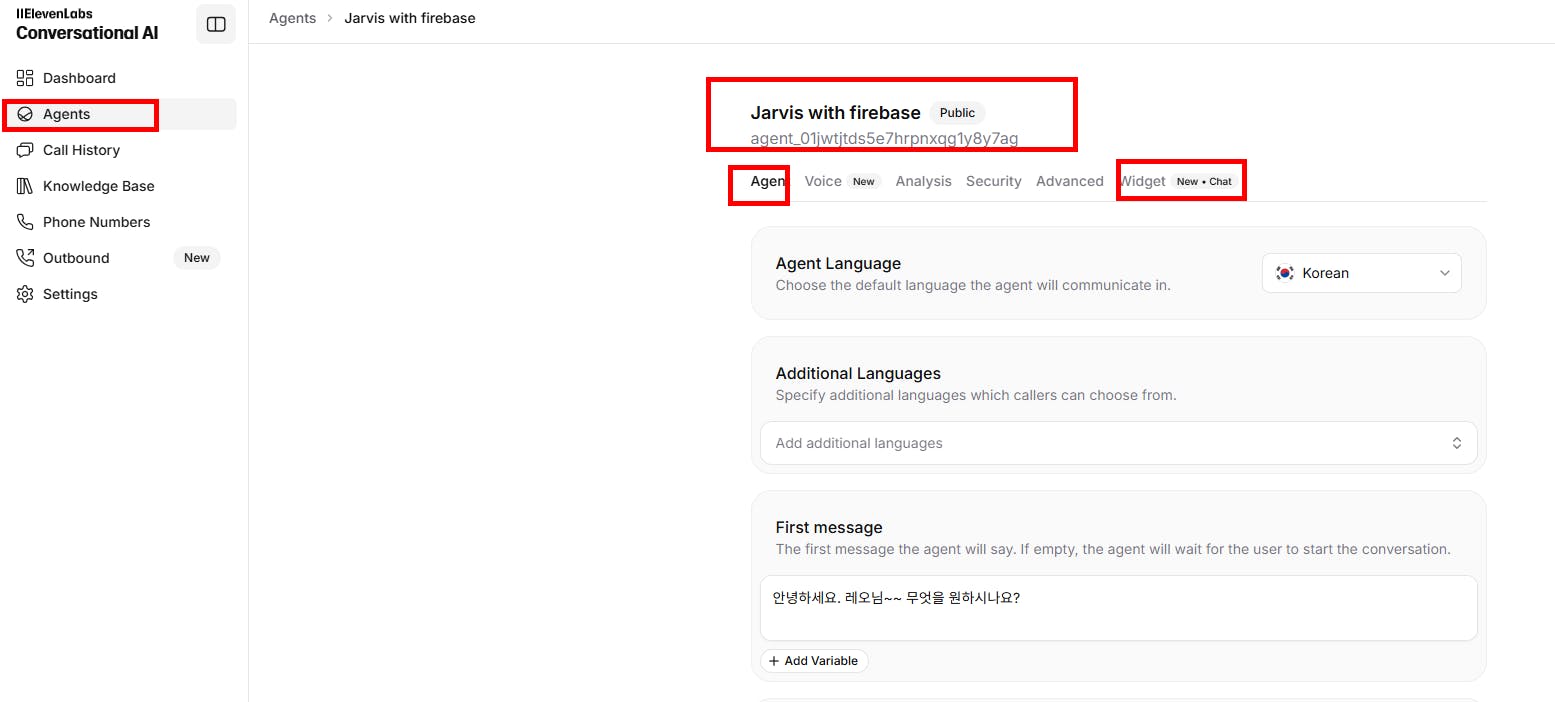Click the Agents icon in sidebar
This screenshot has height=702, width=1555.
[25, 114]
